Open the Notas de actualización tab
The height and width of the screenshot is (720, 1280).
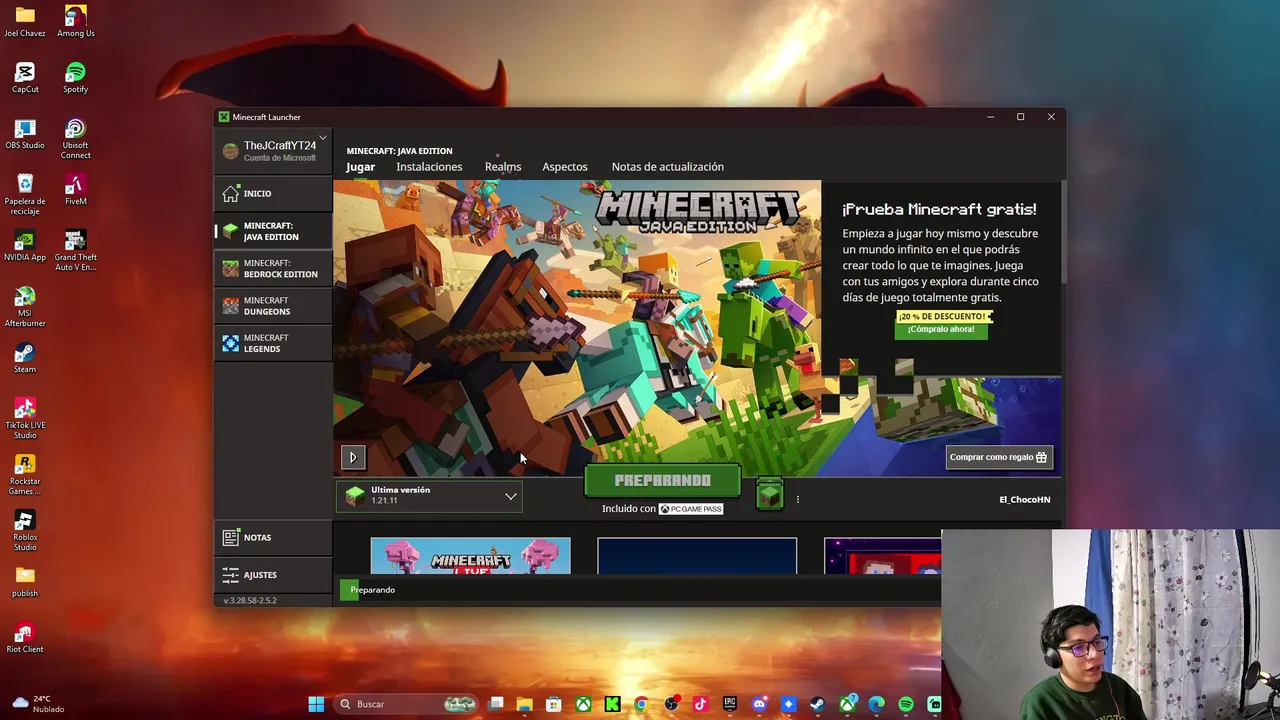[x=667, y=167]
